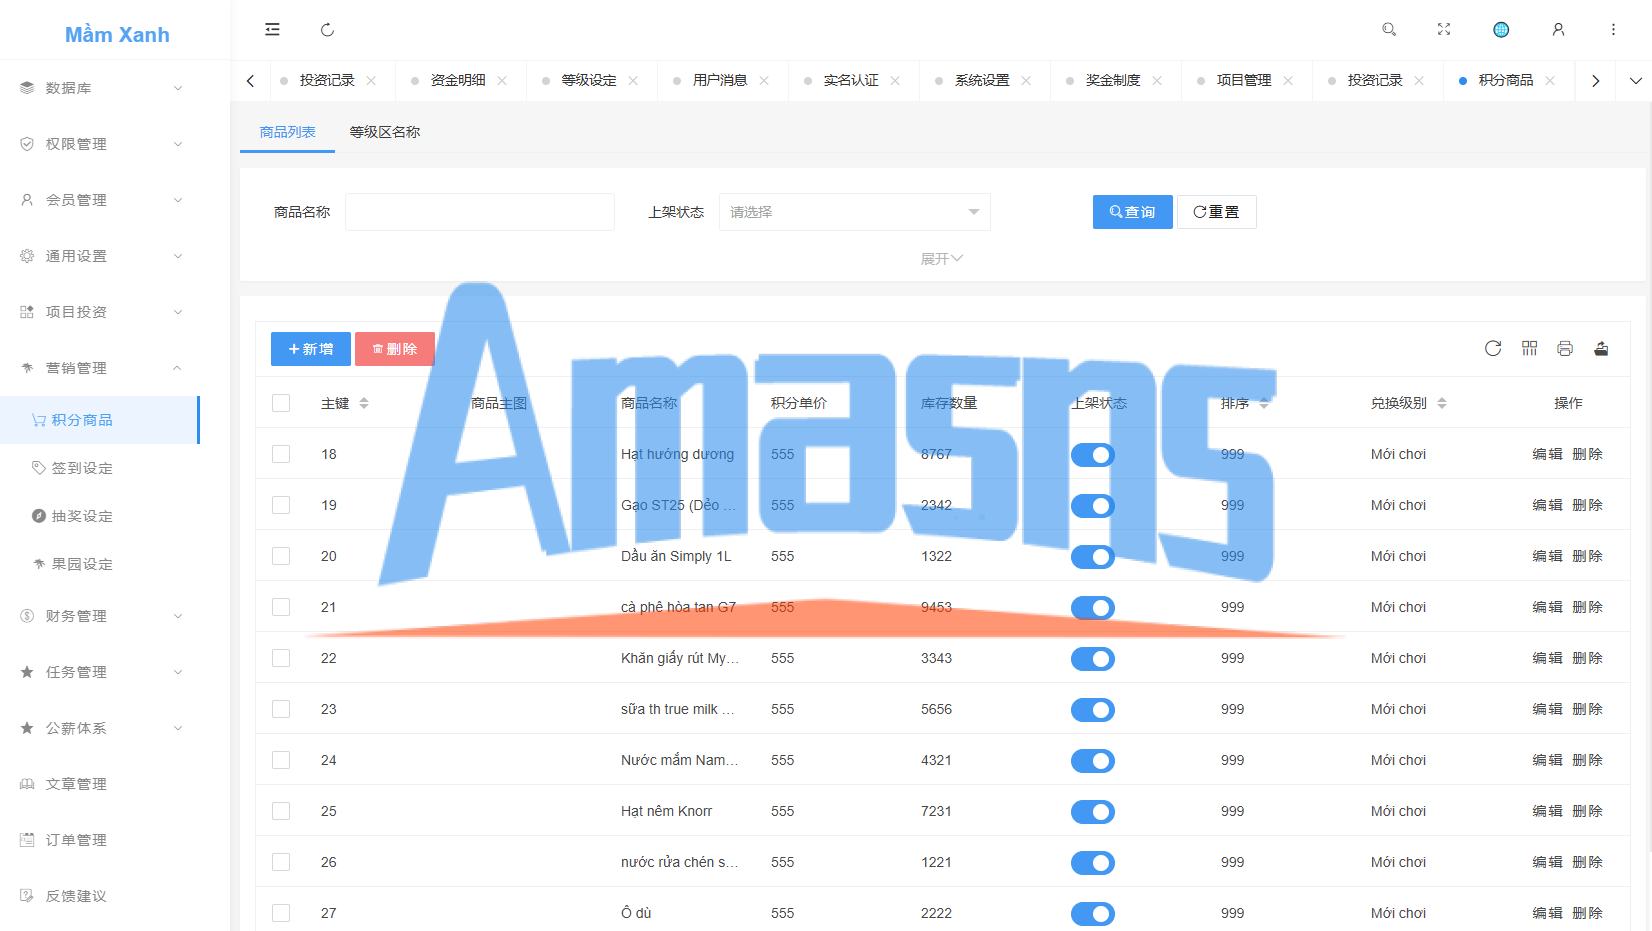Click the red 删除 batch delete button
Image resolution: width=1652 pixels, height=931 pixels.
pyautogui.click(x=395, y=349)
